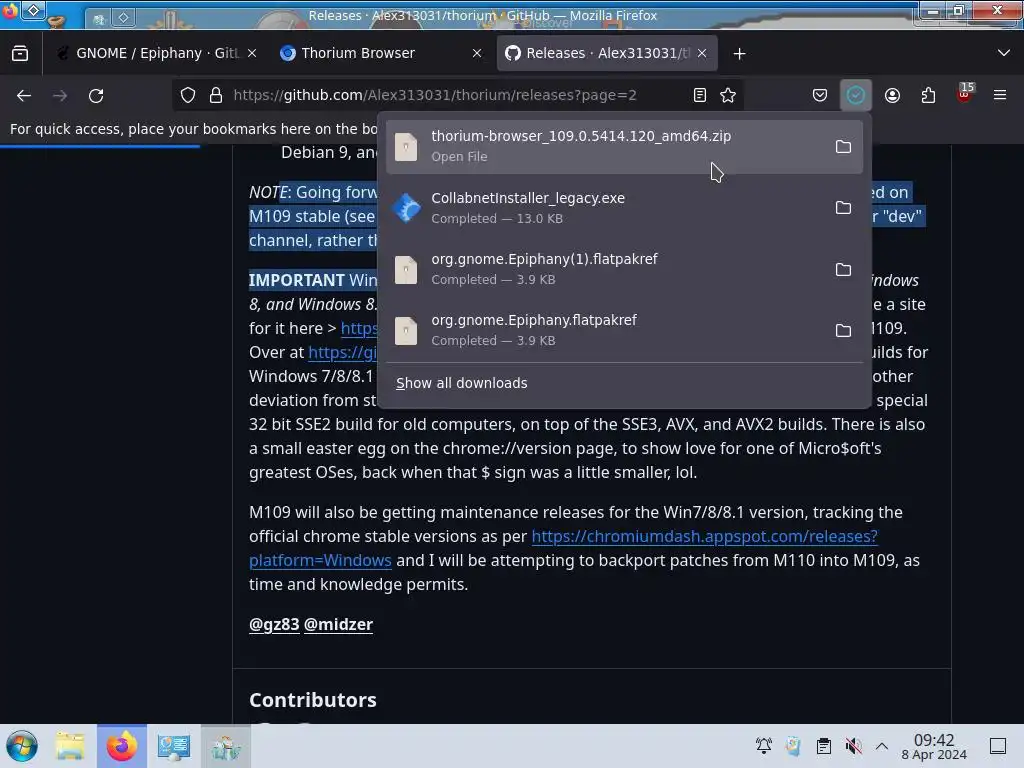Click the Contributors heading
This screenshot has width=1024, height=768.
click(x=313, y=700)
